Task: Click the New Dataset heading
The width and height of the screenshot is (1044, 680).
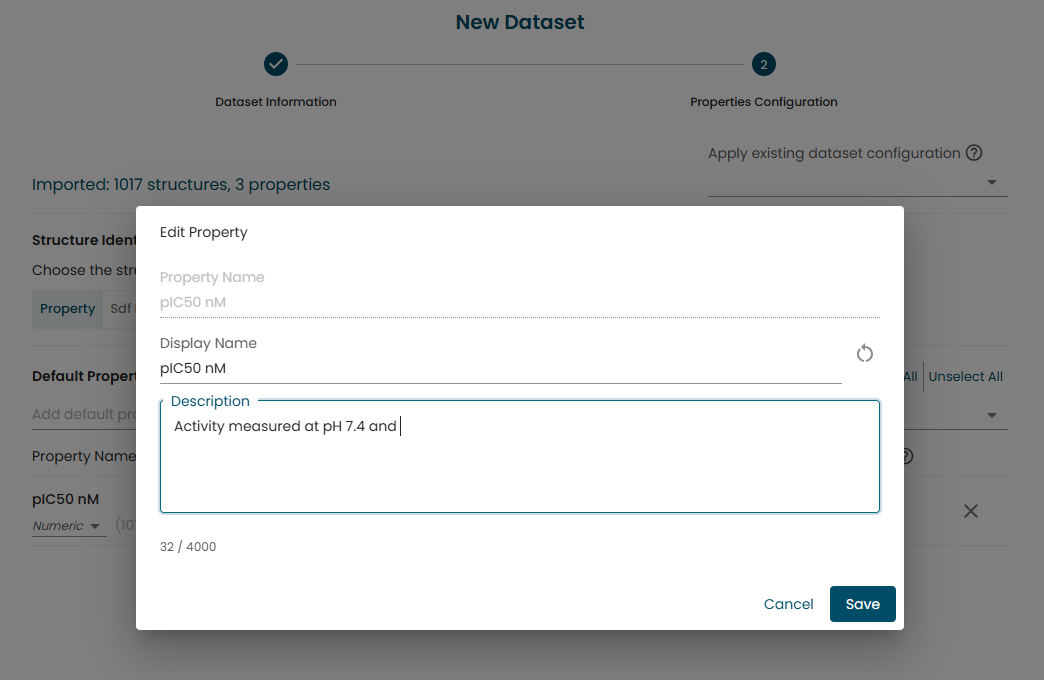Action: coord(520,22)
